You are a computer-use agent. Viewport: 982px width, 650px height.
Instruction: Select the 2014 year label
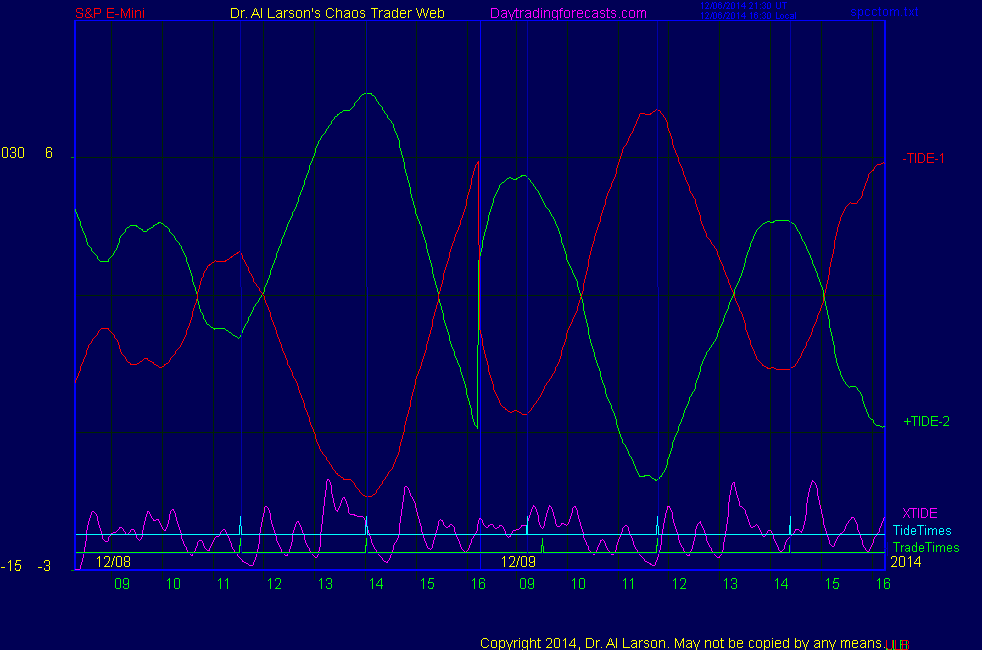pyautogui.click(x=906, y=562)
